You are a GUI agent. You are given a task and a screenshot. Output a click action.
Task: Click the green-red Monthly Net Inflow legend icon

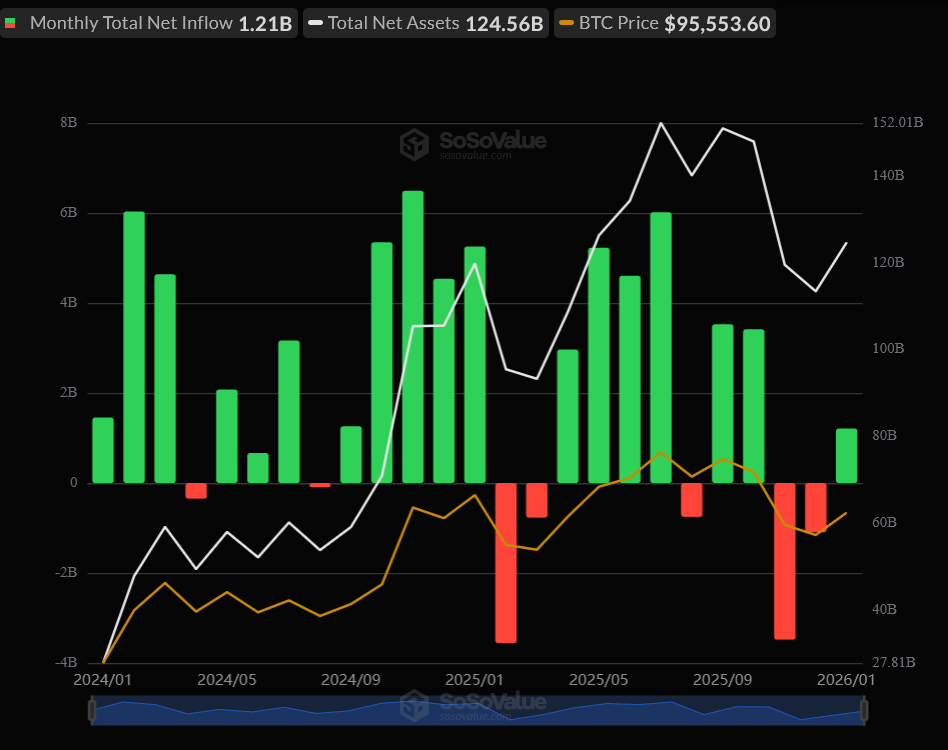pyautogui.click(x=11, y=22)
